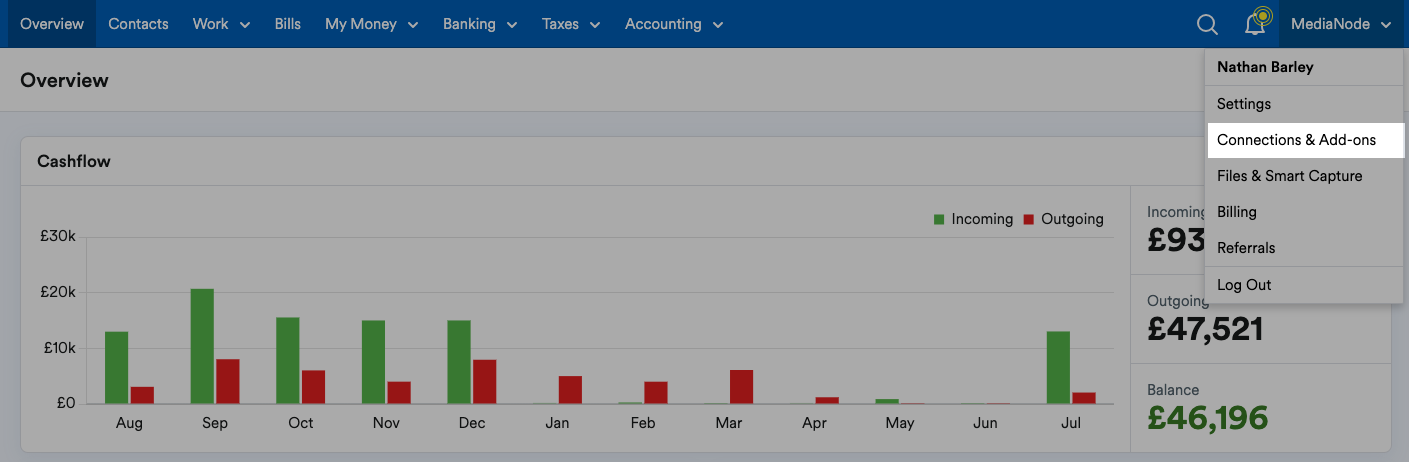
Task: Open Files & Smart Capture
Action: click(1289, 176)
